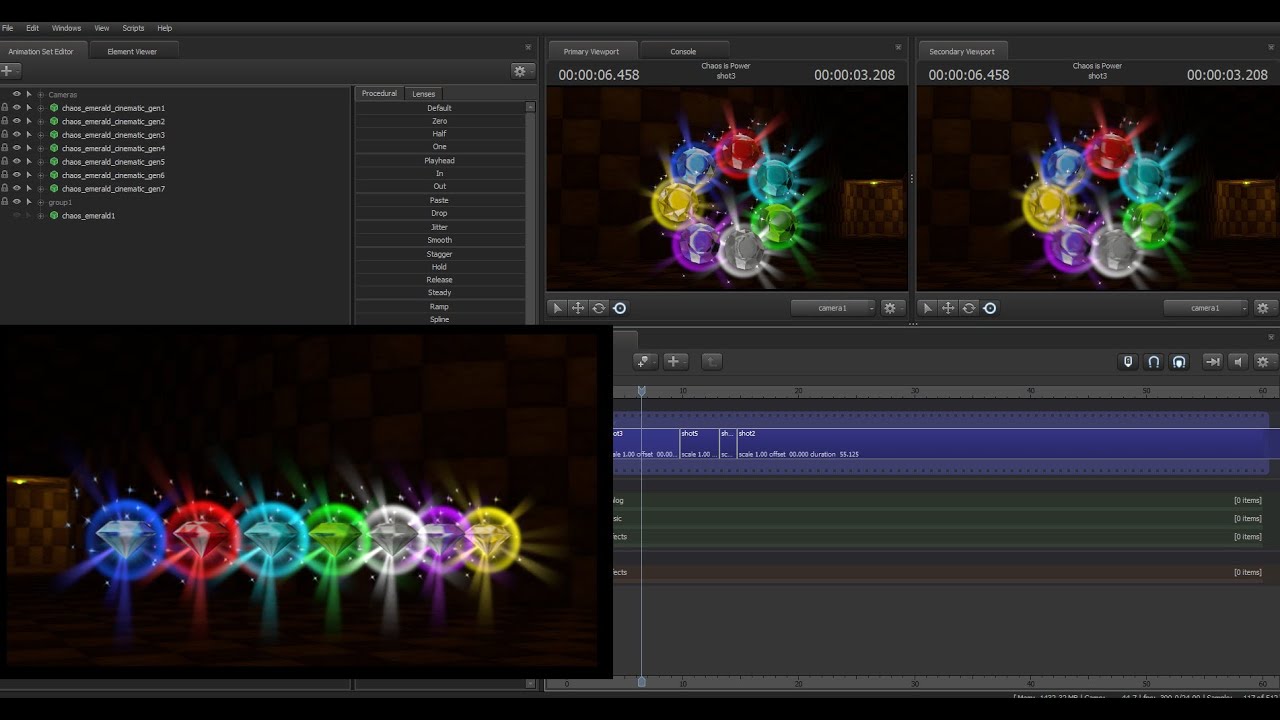Click the add animation set plus button
1280x720 pixels.
click(10, 71)
